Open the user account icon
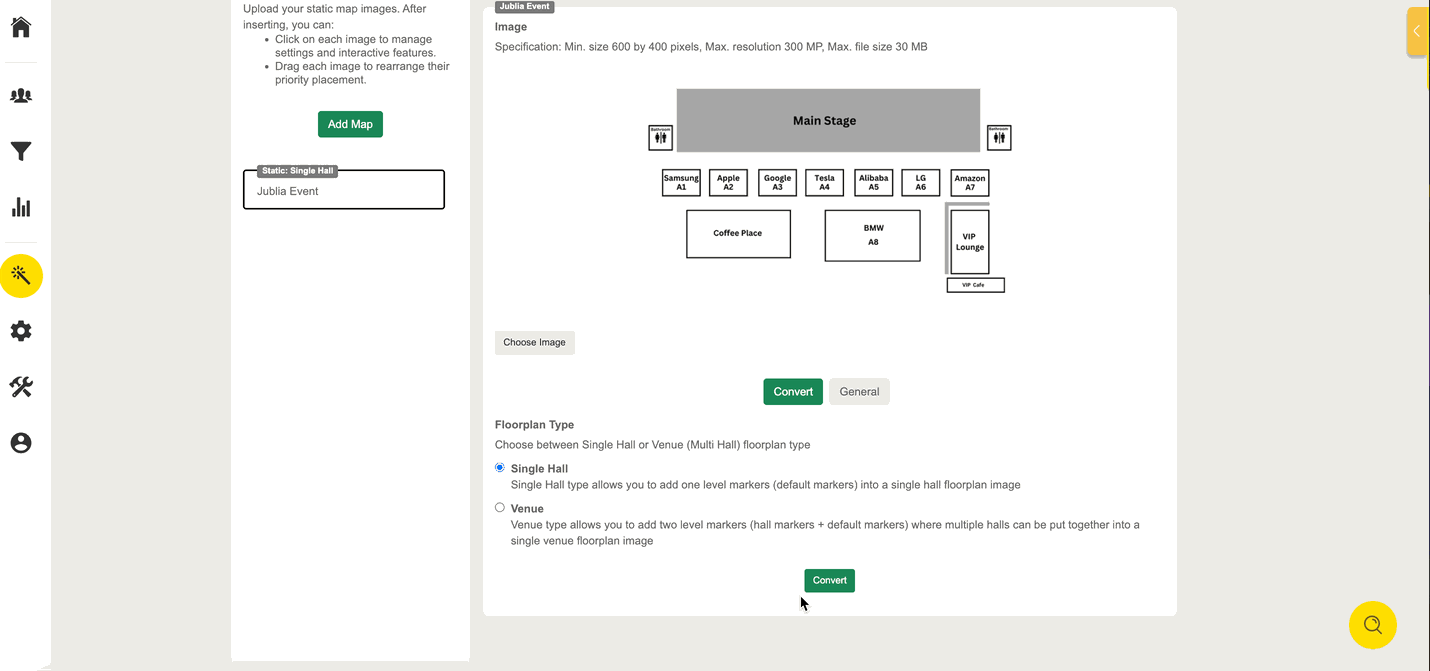This screenshot has width=1430, height=671. pyautogui.click(x=21, y=443)
